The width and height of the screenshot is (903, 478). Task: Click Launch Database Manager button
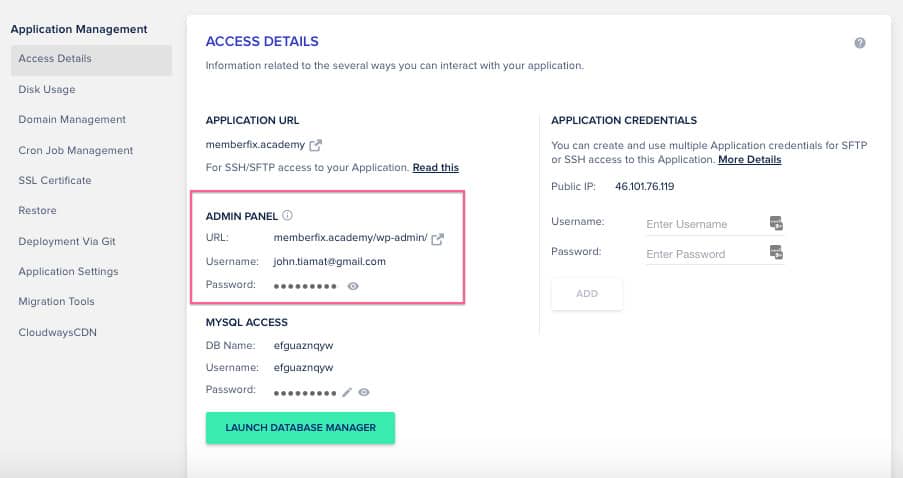[x=300, y=428]
